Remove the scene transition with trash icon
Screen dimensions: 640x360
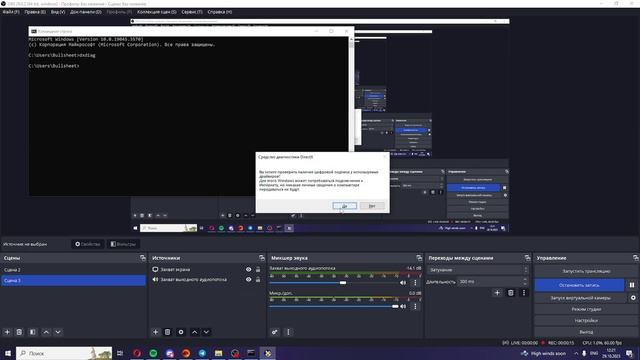coord(511,293)
